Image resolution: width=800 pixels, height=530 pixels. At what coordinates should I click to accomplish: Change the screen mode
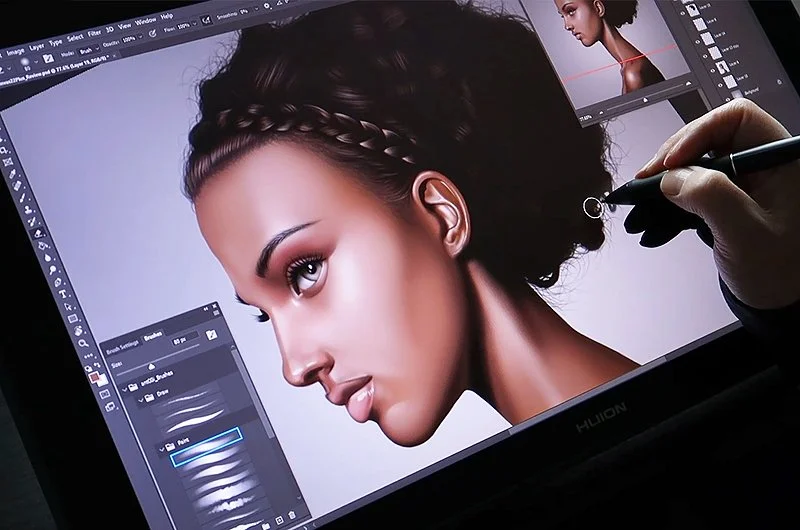(110, 407)
